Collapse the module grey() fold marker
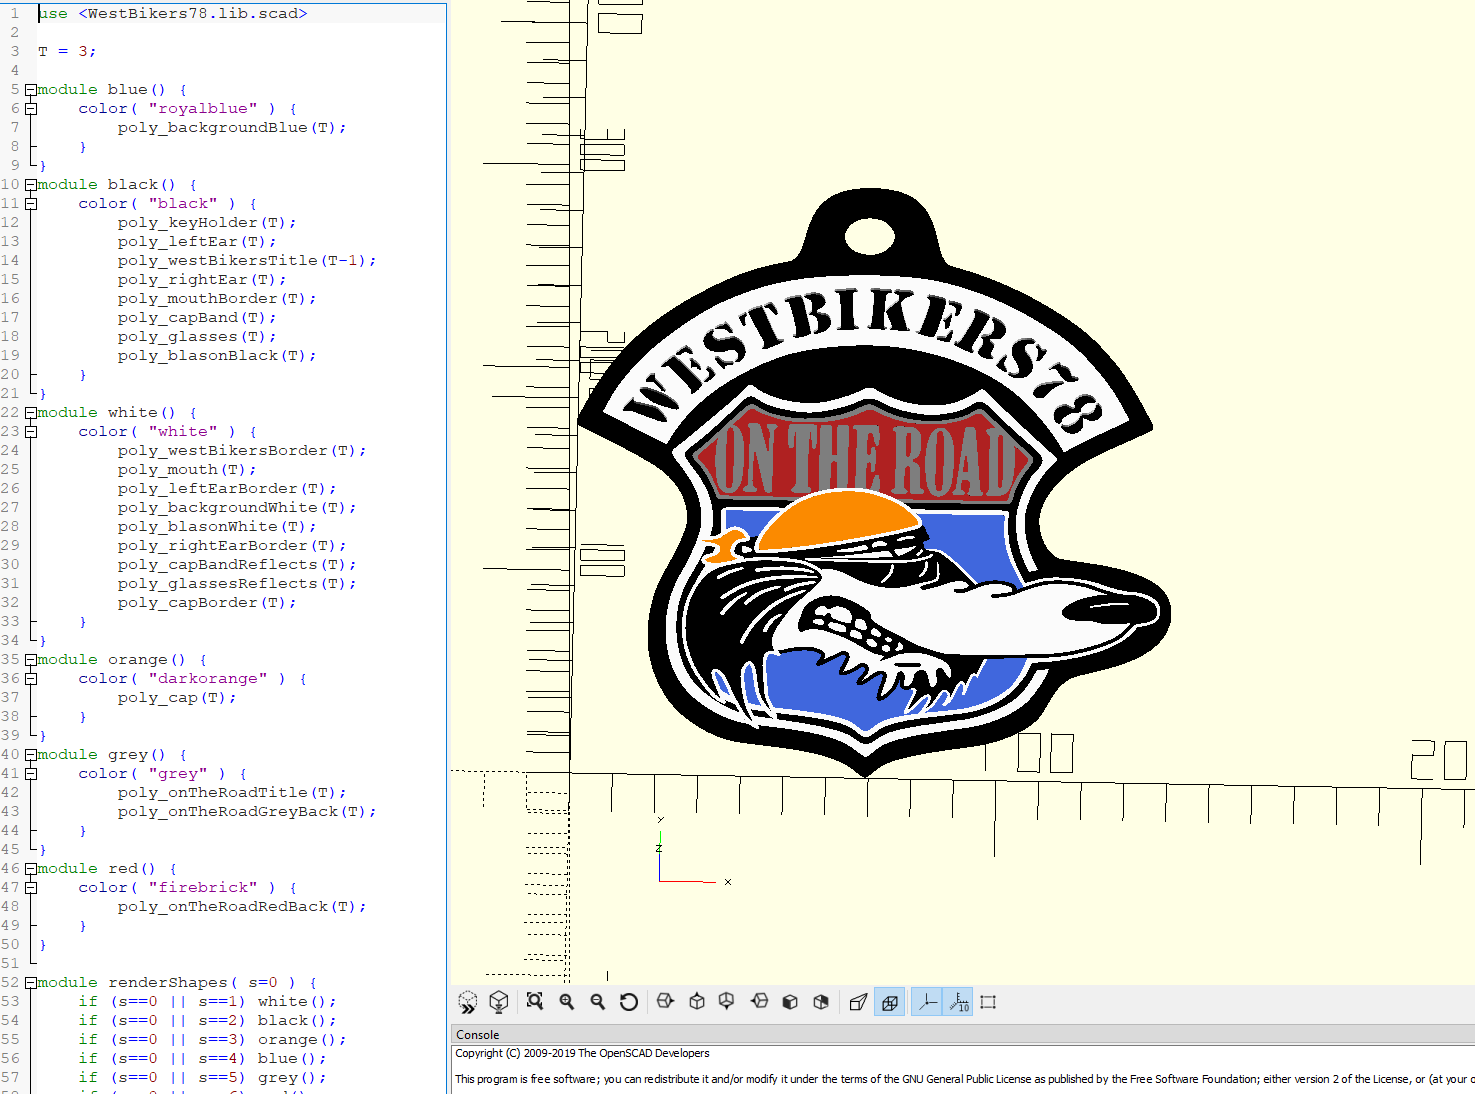The image size is (1475, 1094). 31,755
